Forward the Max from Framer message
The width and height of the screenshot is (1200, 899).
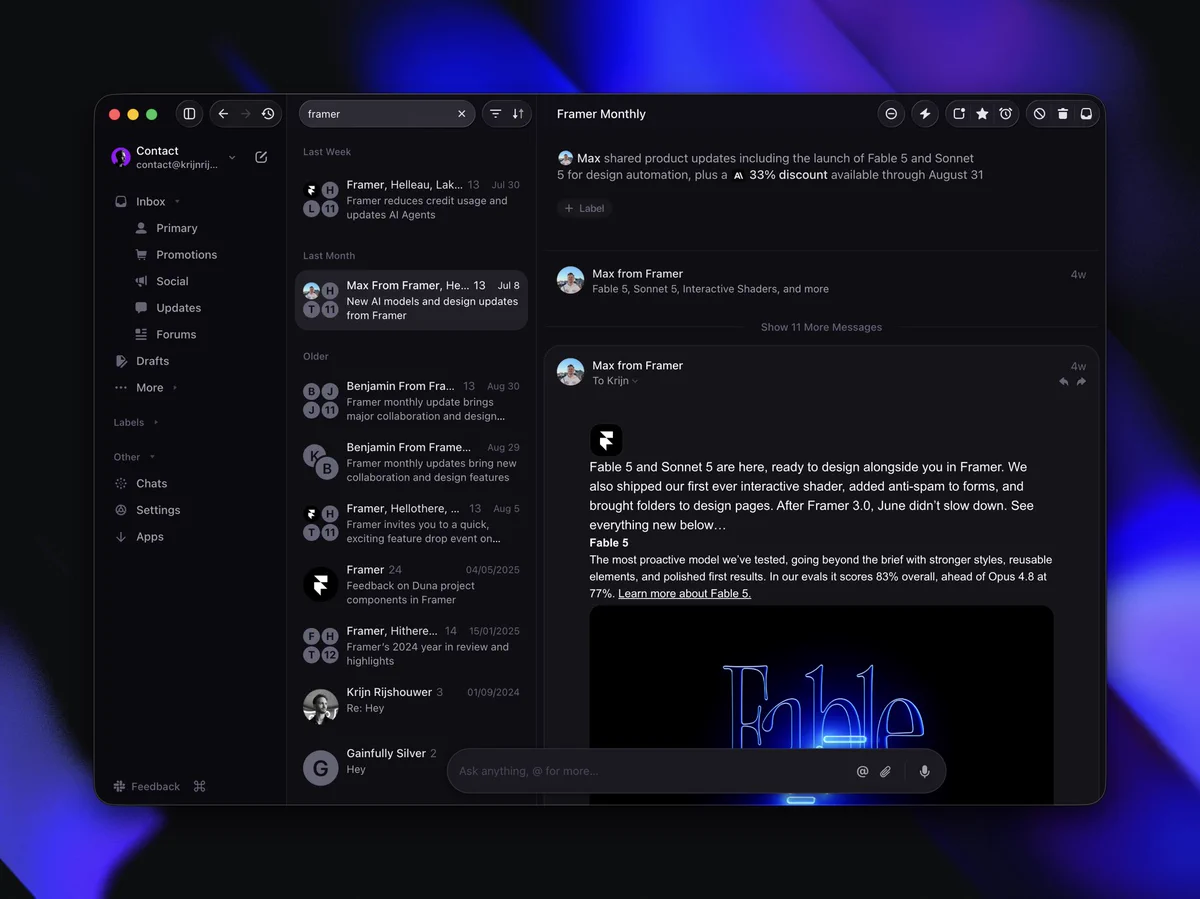click(x=1081, y=382)
